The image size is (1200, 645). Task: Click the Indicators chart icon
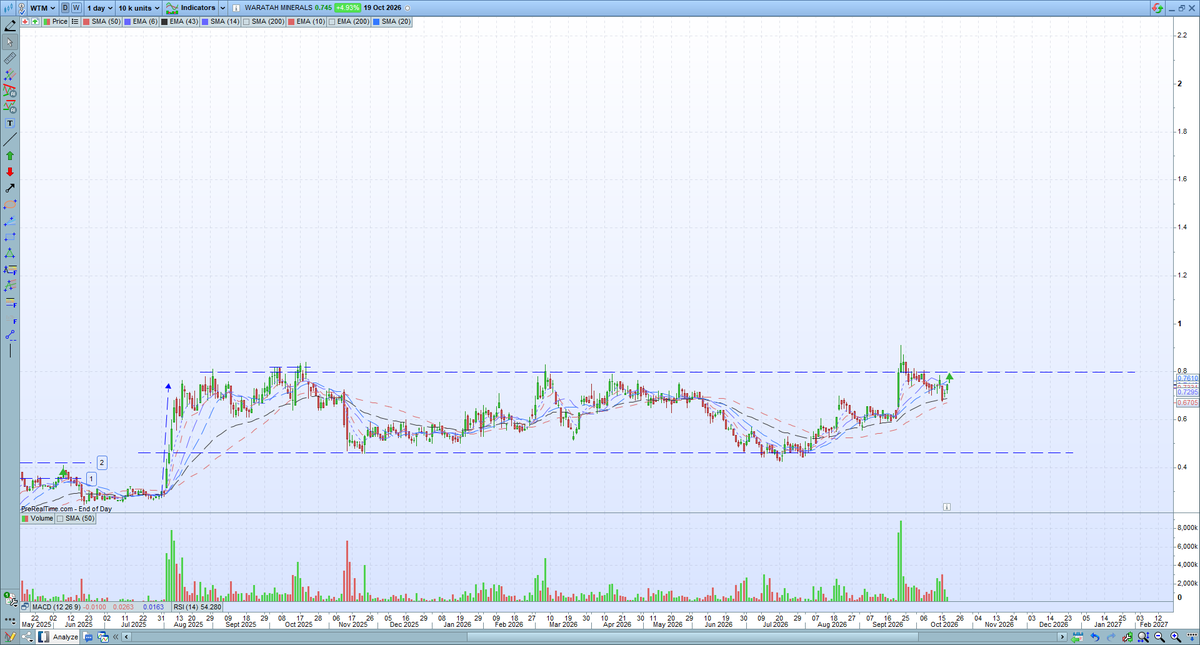(171, 7)
